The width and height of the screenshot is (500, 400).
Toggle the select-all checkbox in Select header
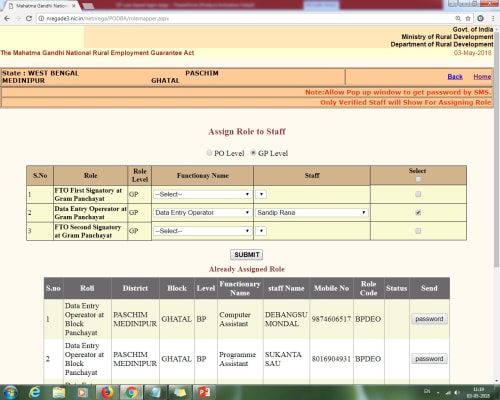(418, 179)
